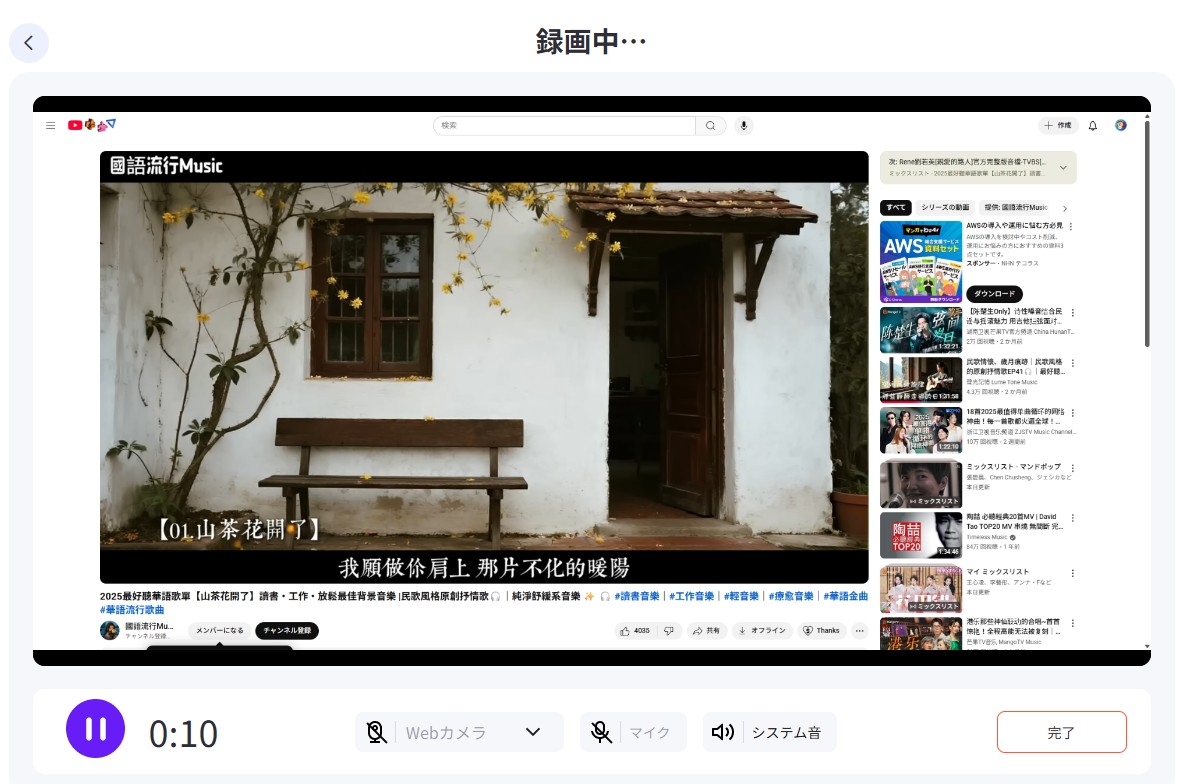
Task: Pause the recording
Action: point(96,729)
